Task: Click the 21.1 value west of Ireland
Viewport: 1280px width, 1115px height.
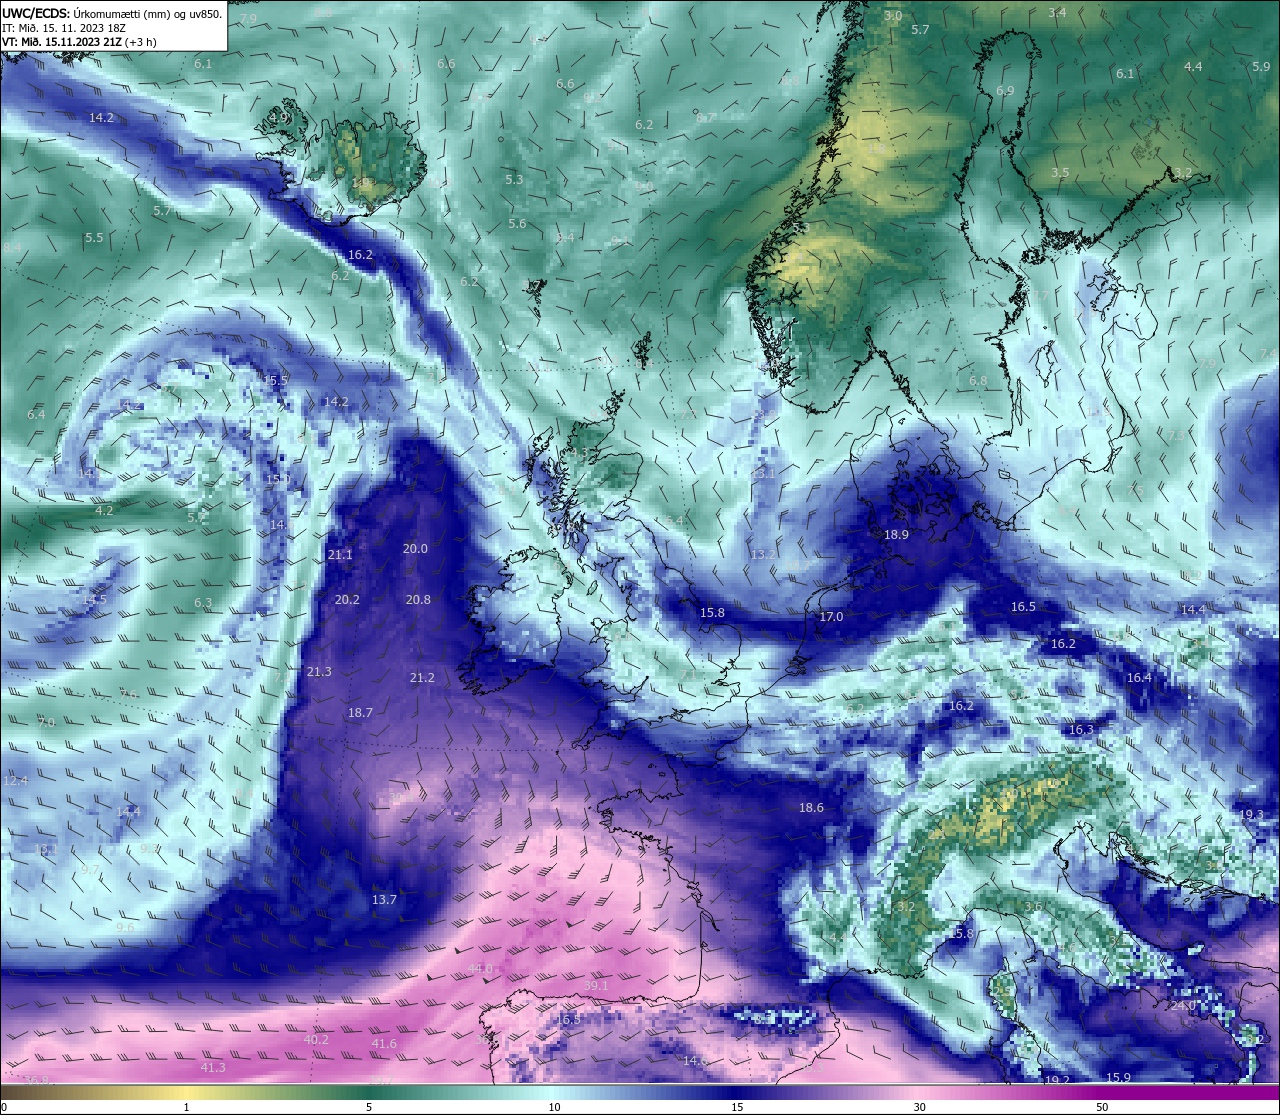Action: (x=340, y=555)
